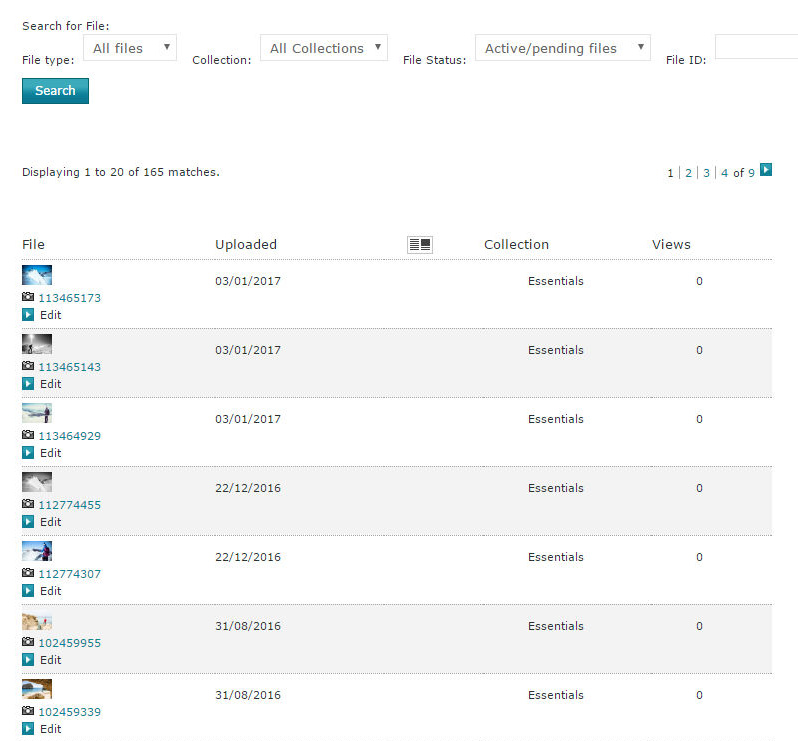This screenshot has height=741, width=798.
Task: Open thumbnail of file 113465173
Action: click(x=37, y=275)
